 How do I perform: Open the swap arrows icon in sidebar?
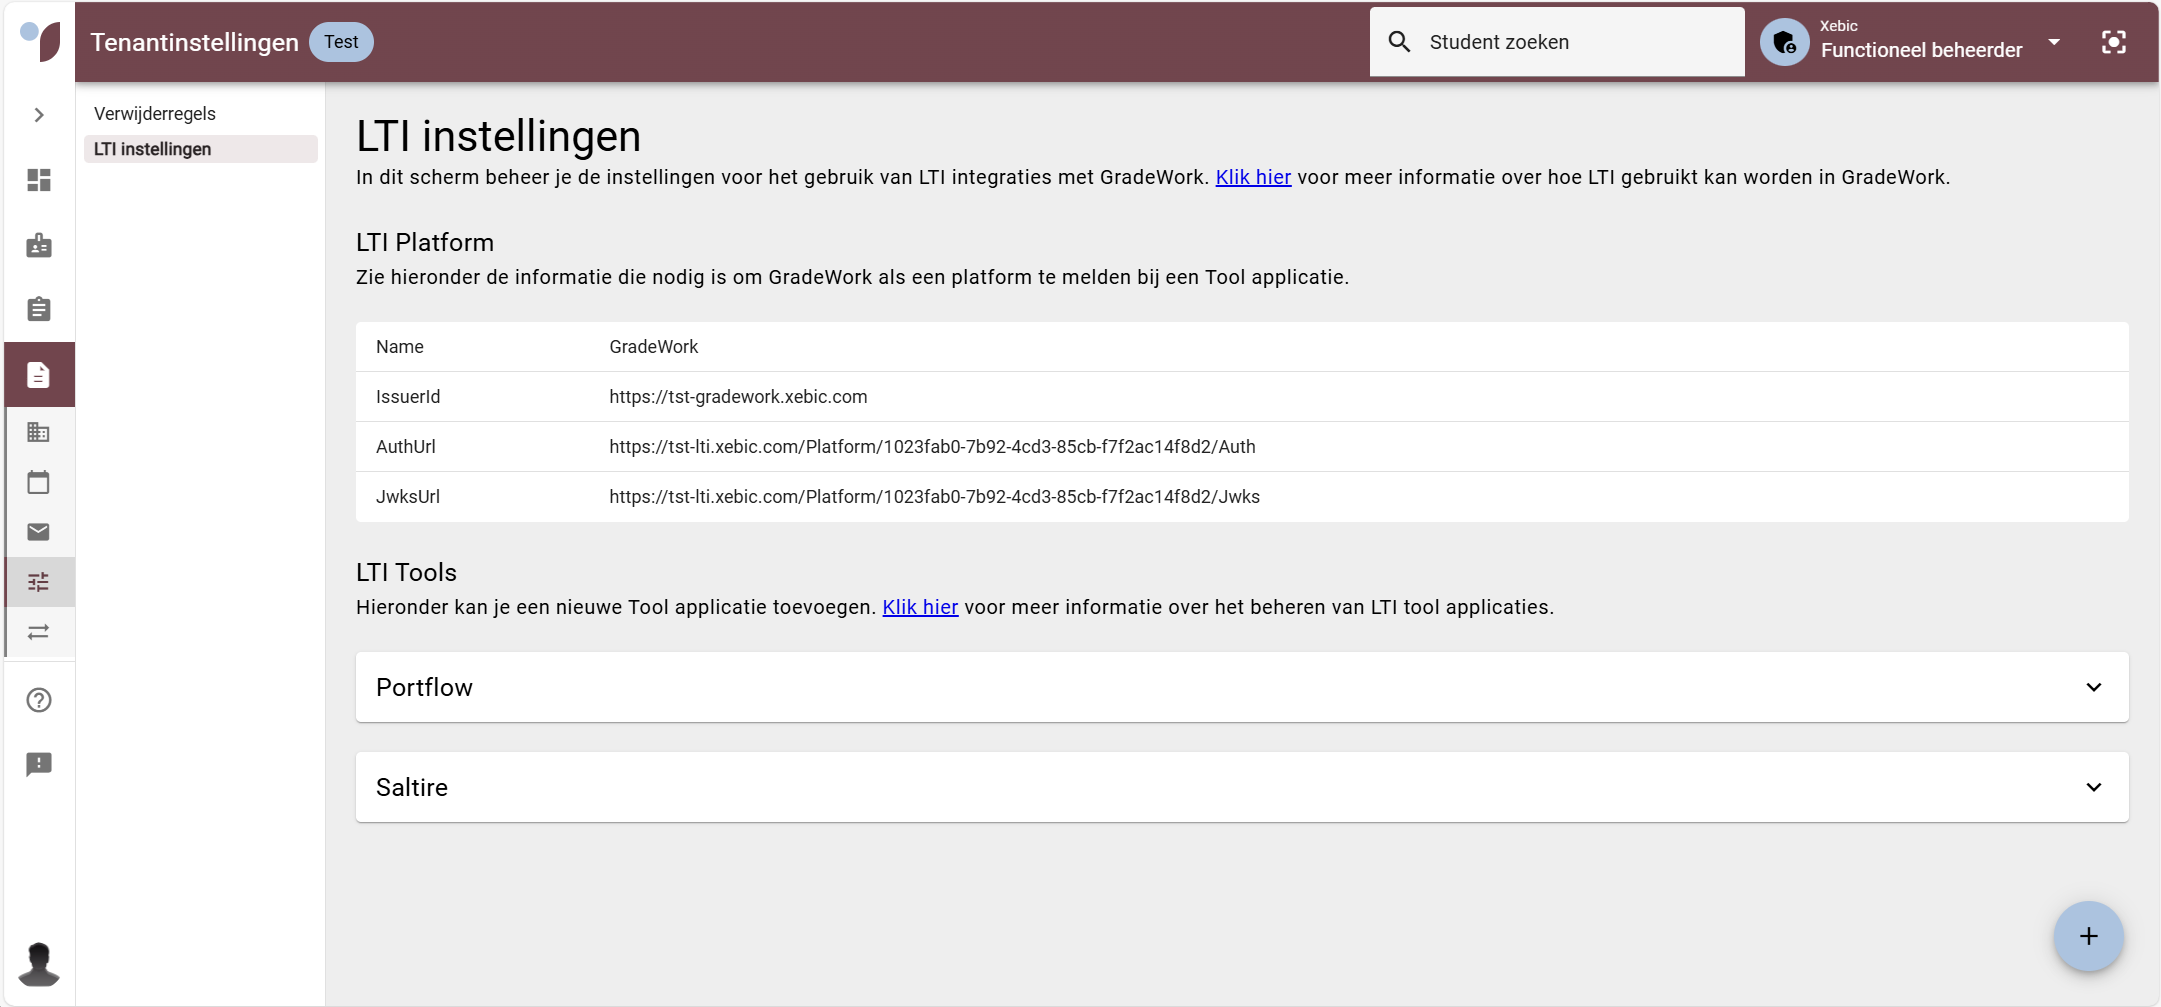click(x=39, y=632)
